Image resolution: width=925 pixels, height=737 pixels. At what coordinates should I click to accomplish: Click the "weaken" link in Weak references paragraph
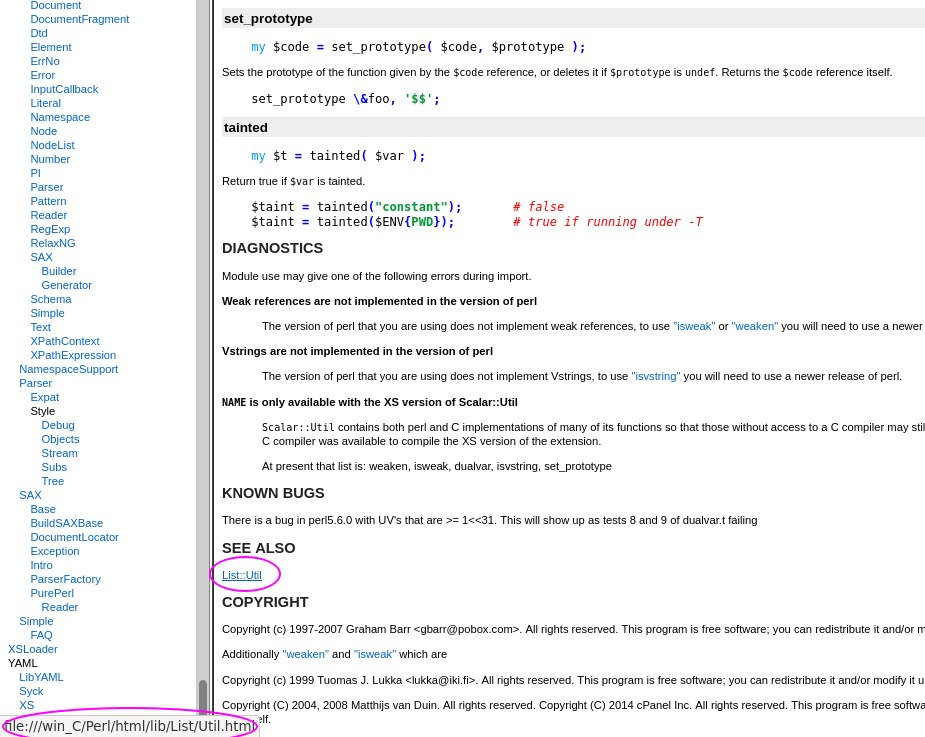755,326
